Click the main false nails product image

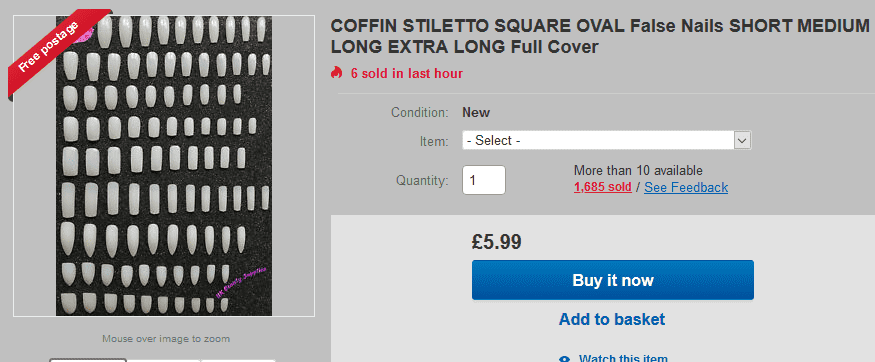tap(164, 166)
